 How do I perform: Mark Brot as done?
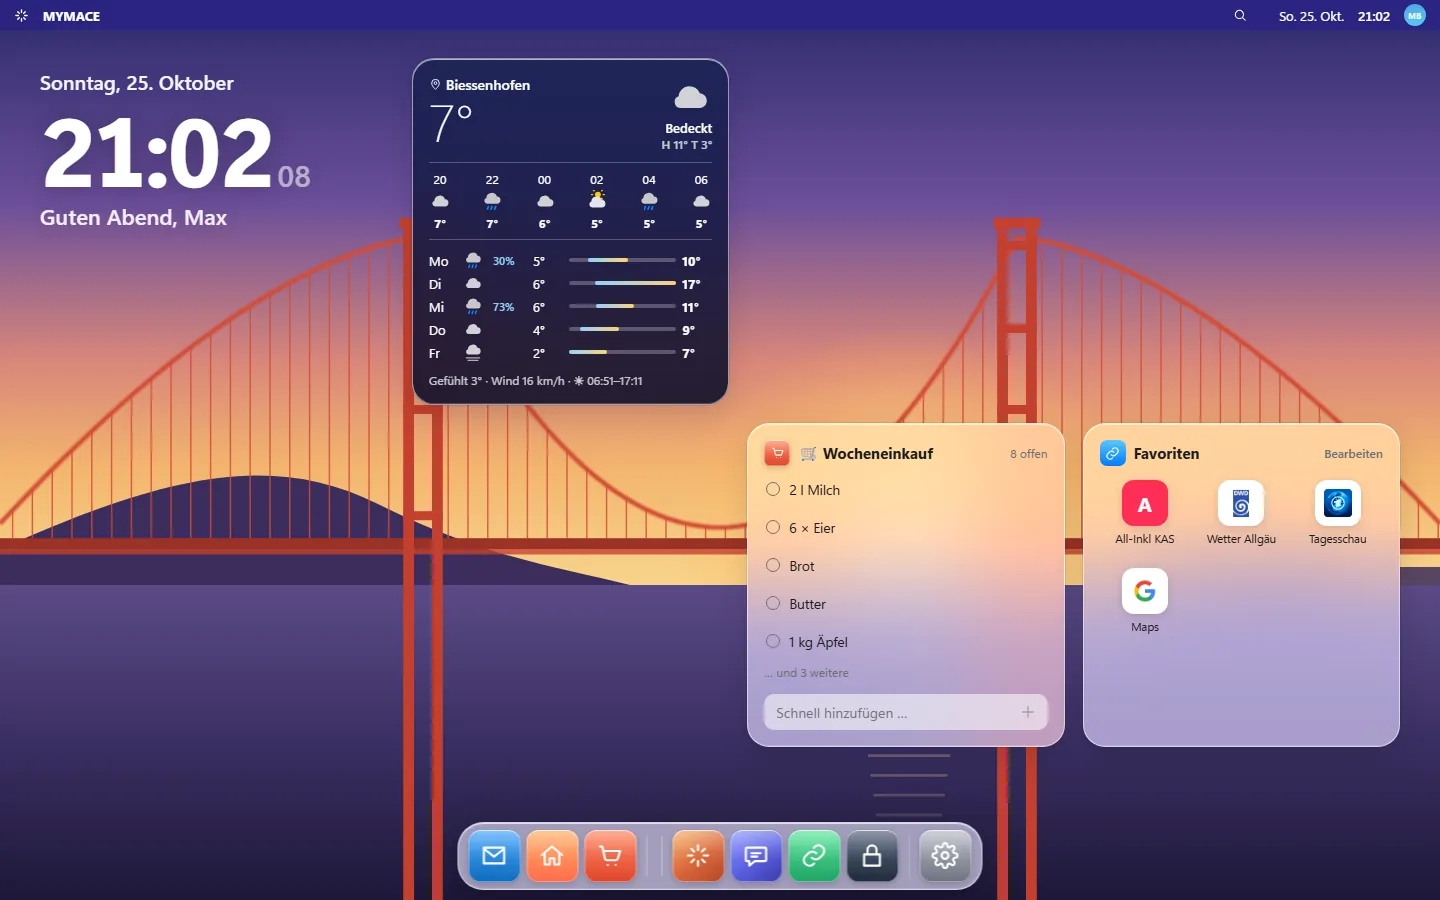point(773,565)
